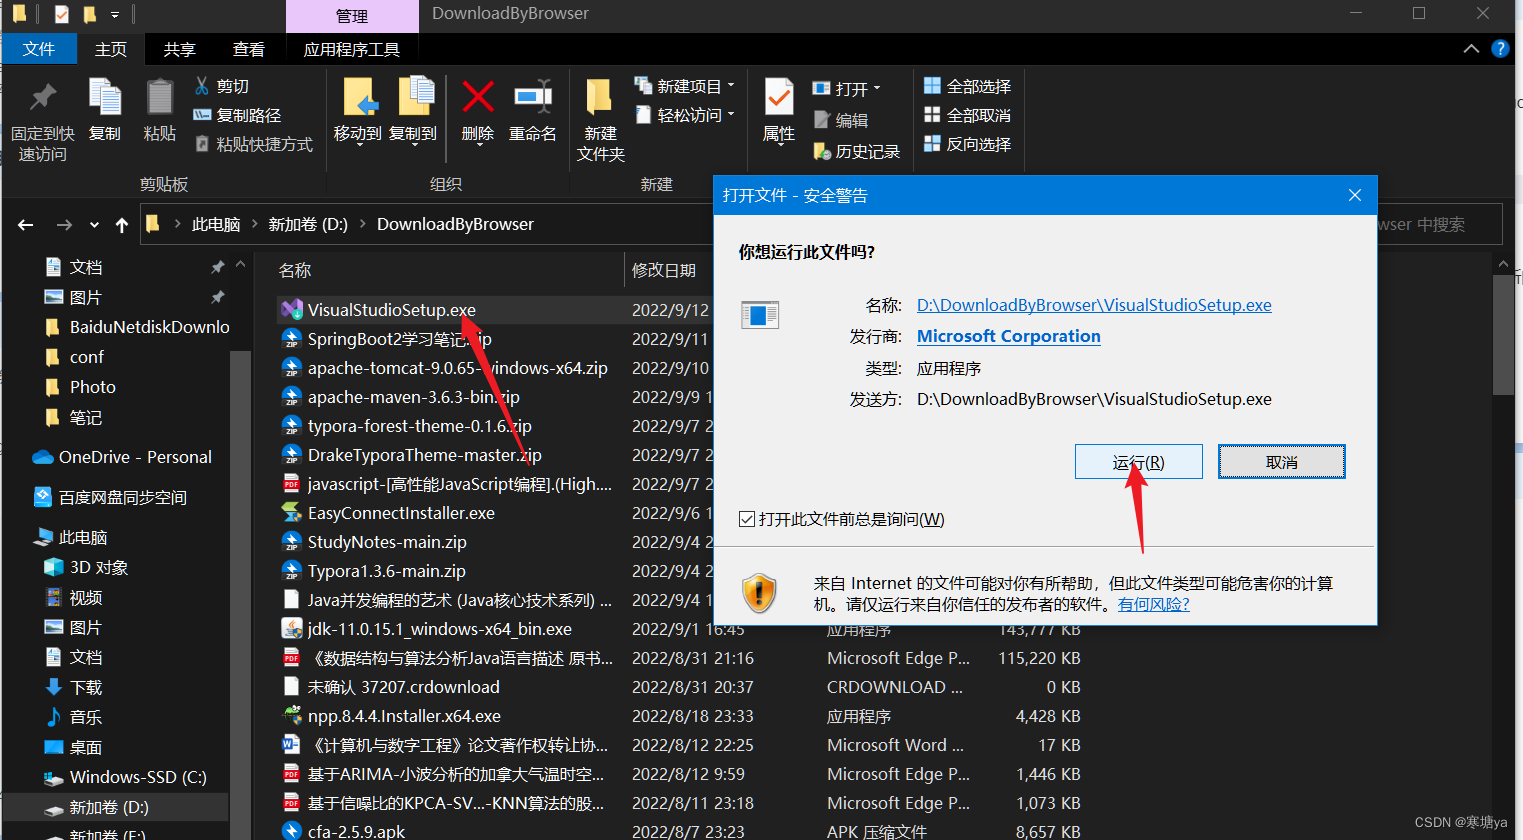The height and width of the screenshot is (840, 1523).
Task: Select jdk-11.0.15.1_windows-x64_bin.exe file
Action: coord(440,629)
